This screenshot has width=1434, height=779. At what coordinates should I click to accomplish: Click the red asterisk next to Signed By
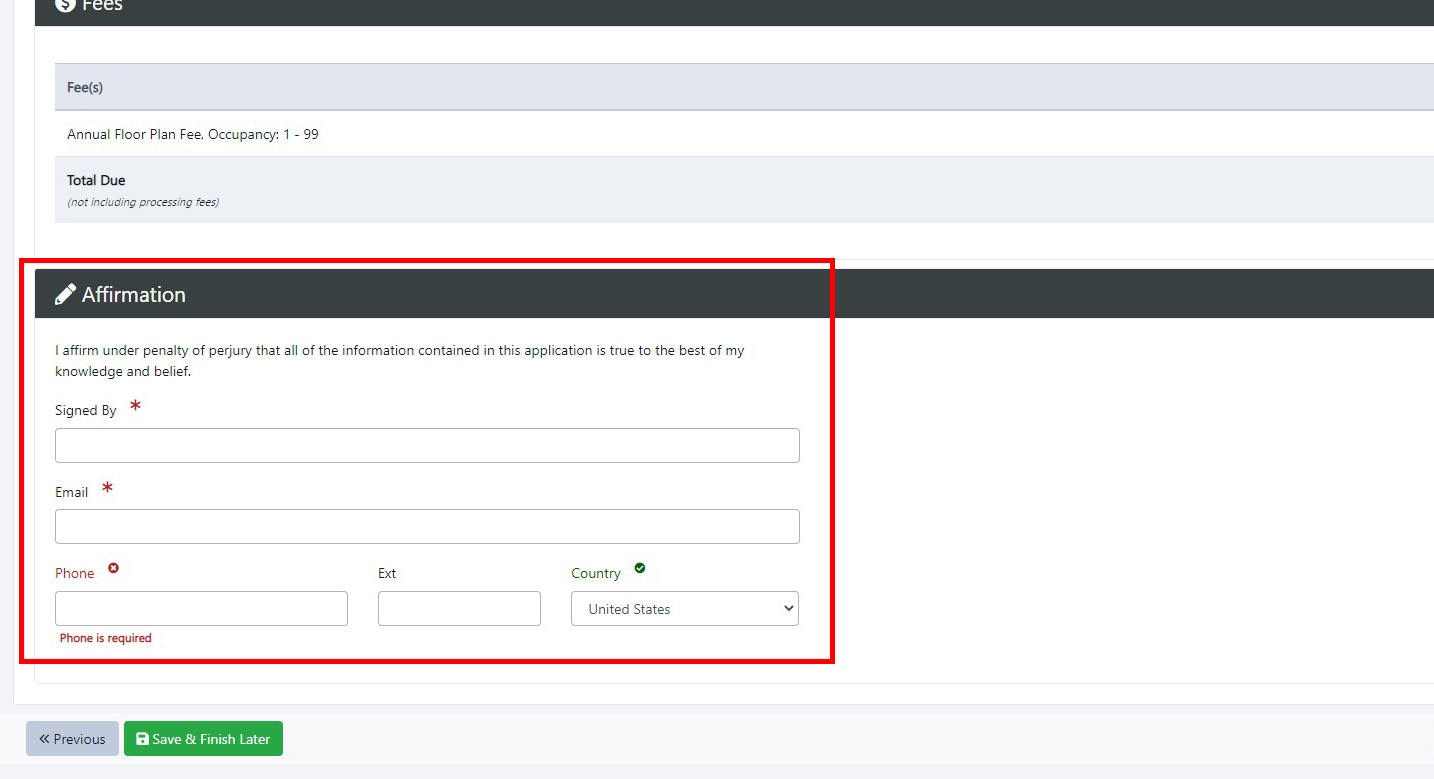[135, 407]
